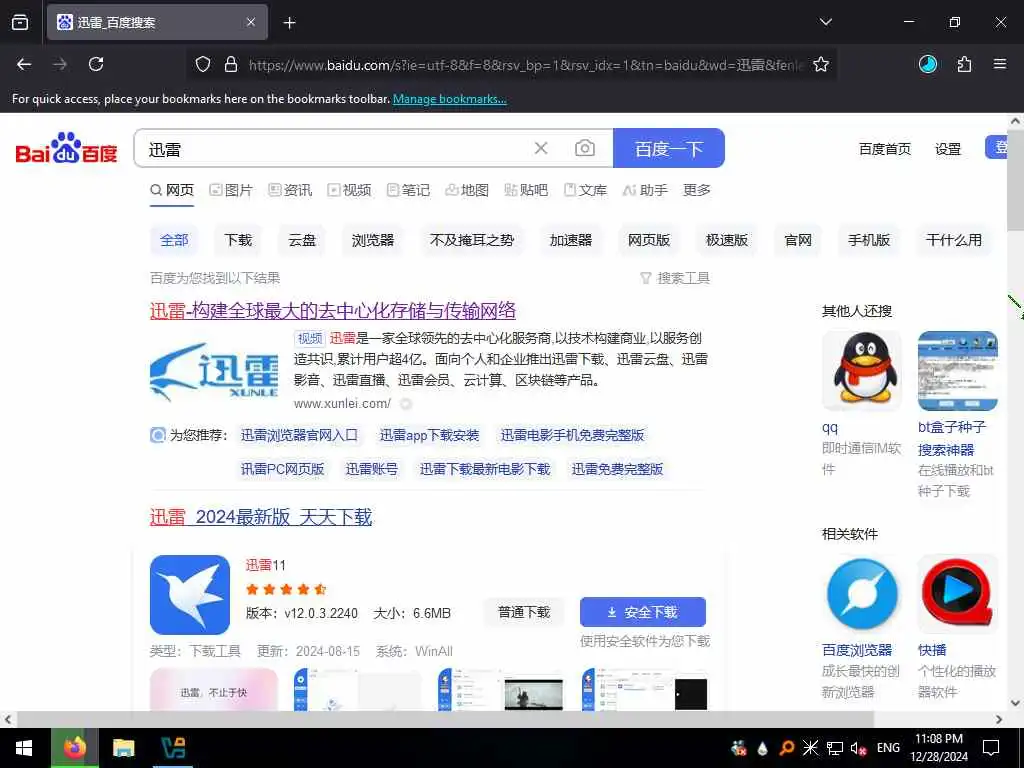The width and height of the screenshot is (1024, 768).
Task: Open image search via the camera icon
Action: 584,148
